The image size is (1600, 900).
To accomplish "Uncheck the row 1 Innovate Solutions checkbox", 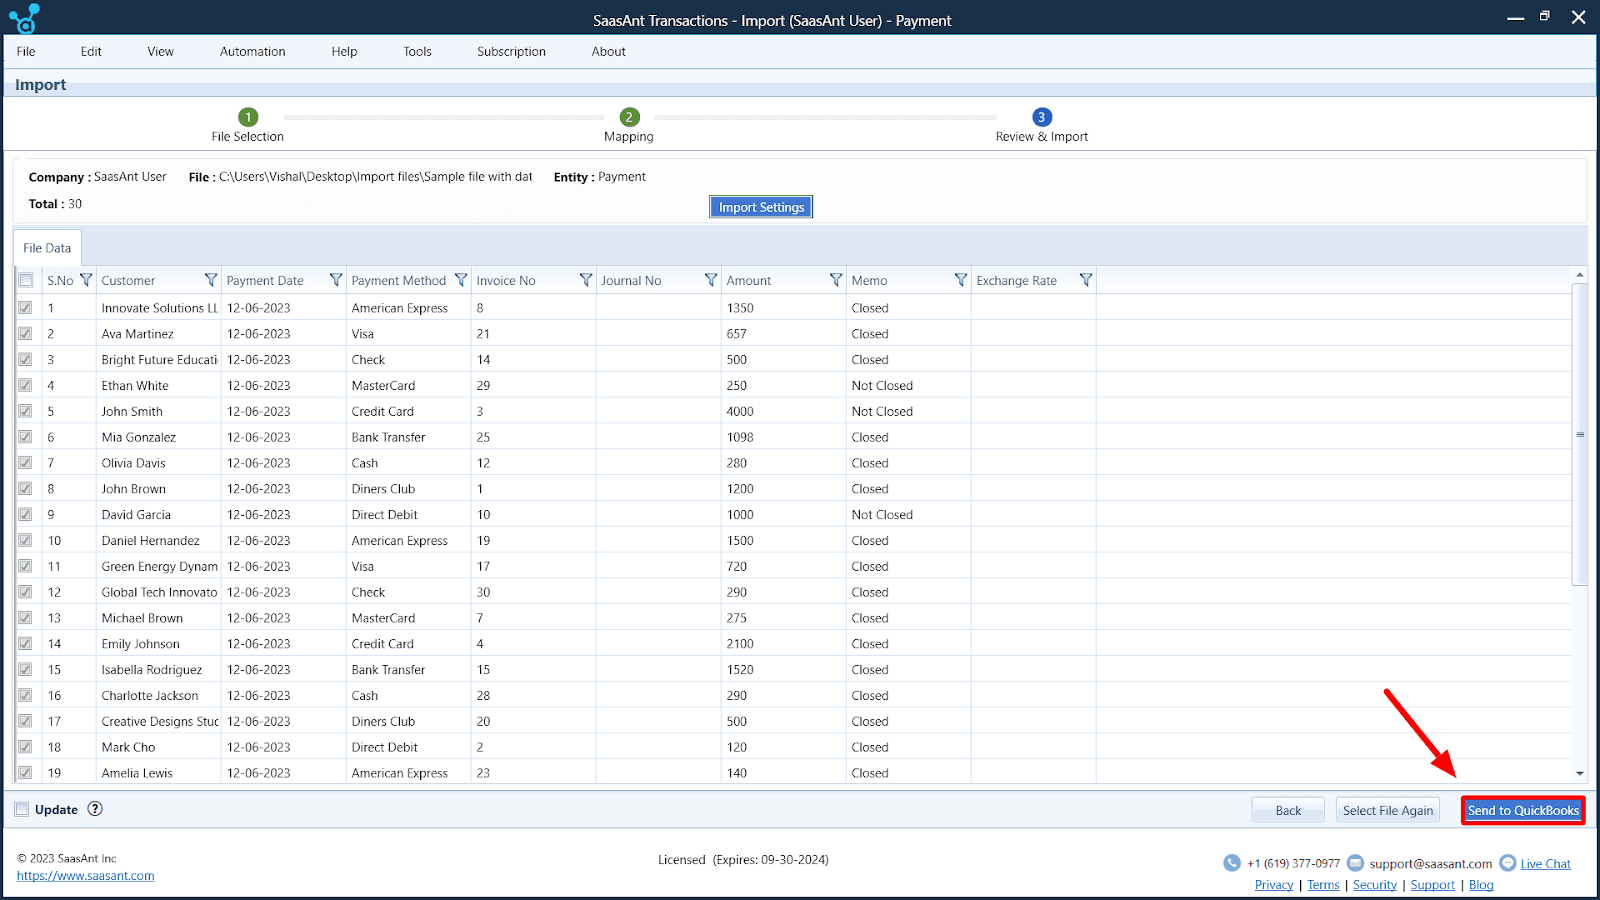I will coord(25,308).
